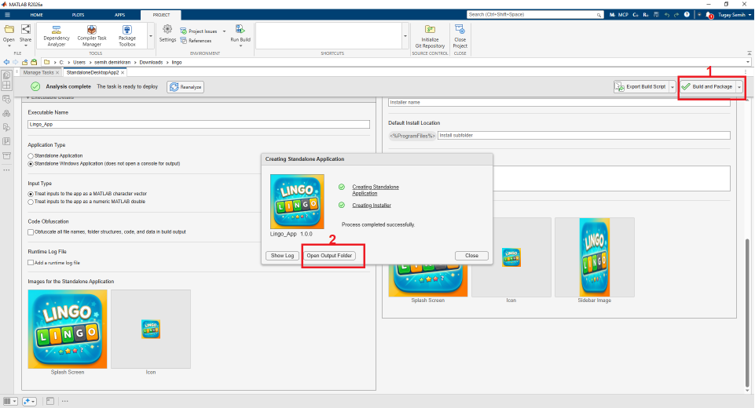Select the StandaloneDesktopApp2 tab
The height and width of the screenshot is (408, 755).
(94, 73)
